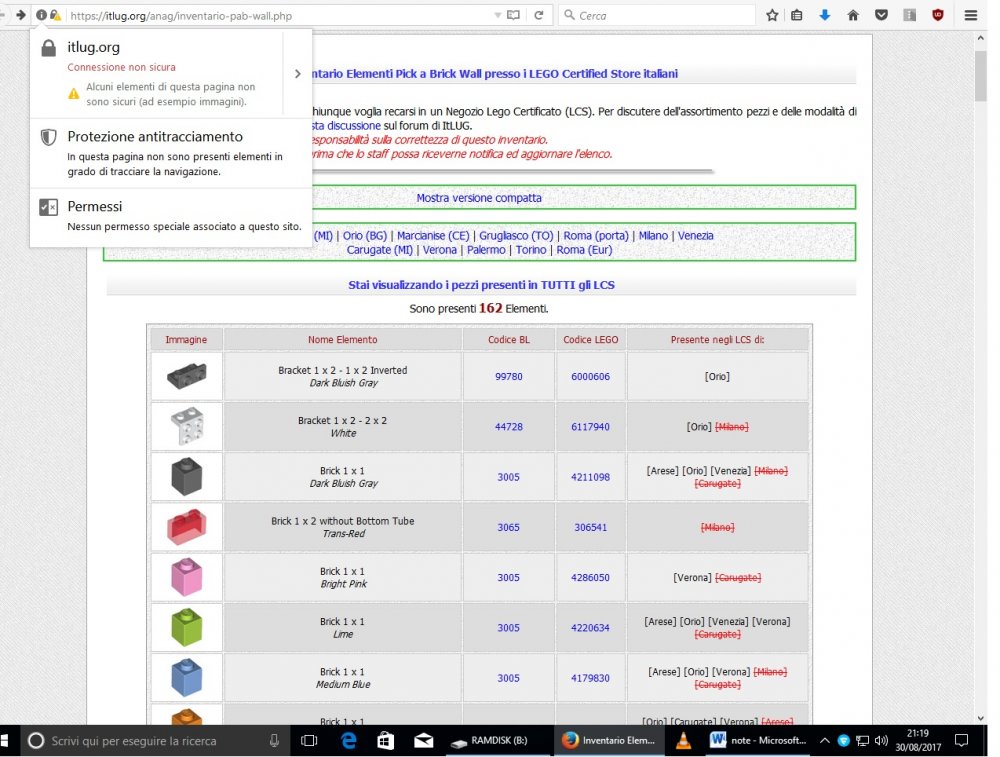This screenshot has width=1000, height=757.
Task: Open the Carugate (MI) store link
Action: tap(379, 250)
